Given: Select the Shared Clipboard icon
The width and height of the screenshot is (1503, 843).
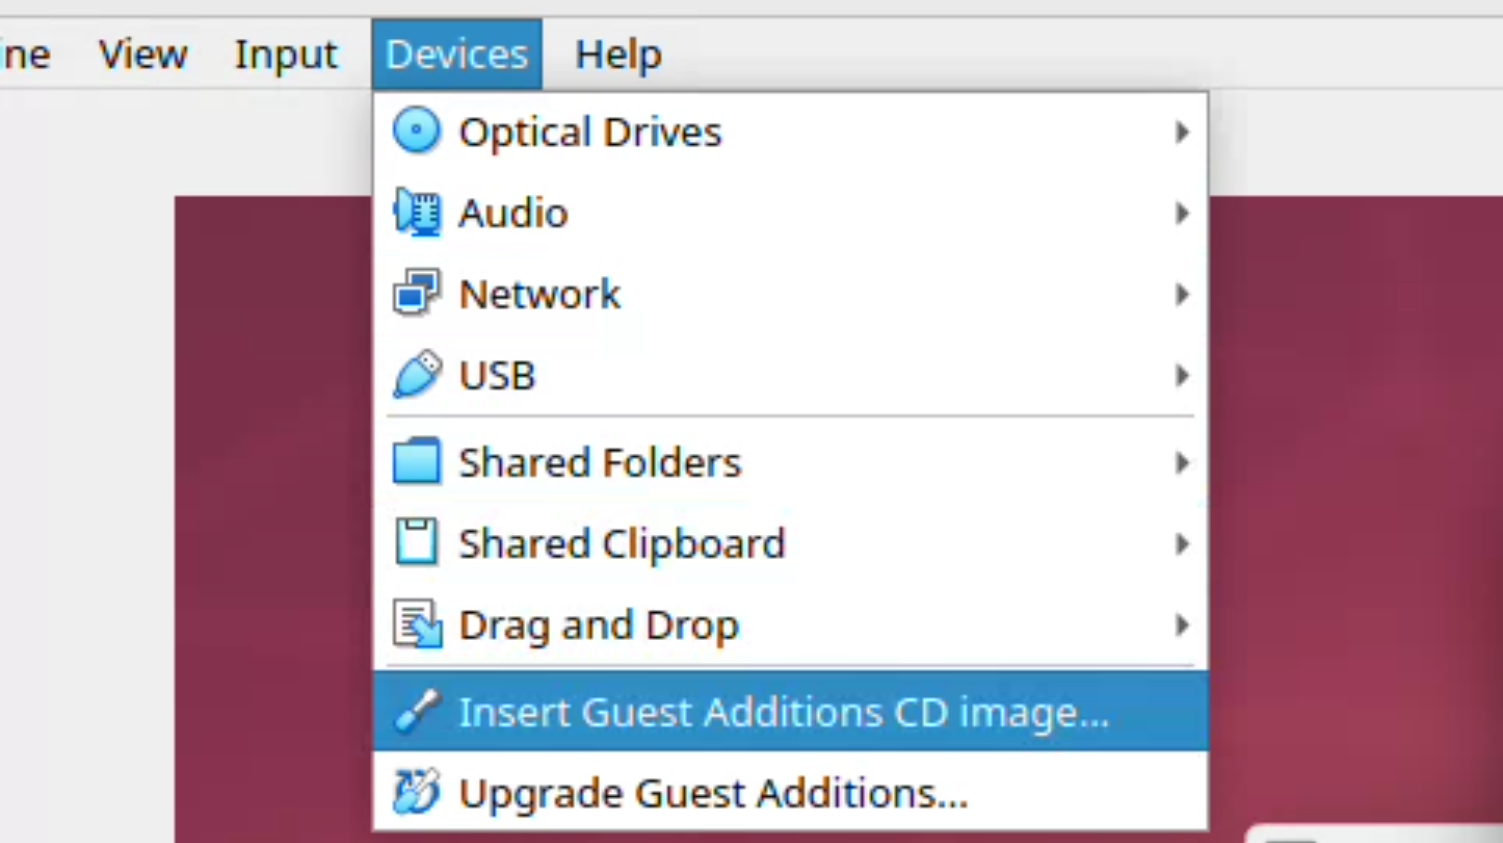Looking at the screenshot, I should coord(417,543).
